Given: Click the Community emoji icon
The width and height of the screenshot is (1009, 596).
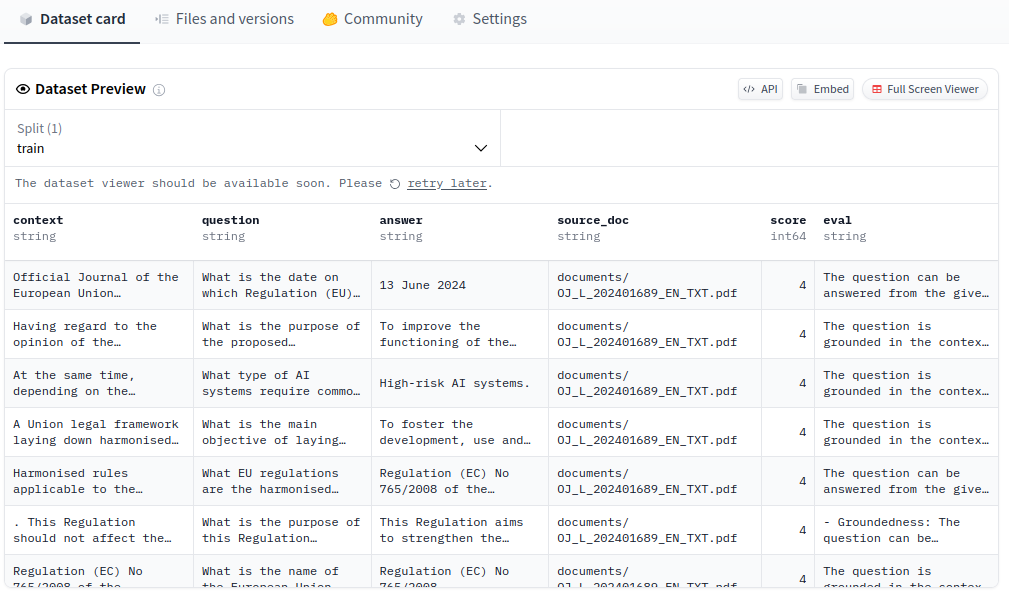Looking at the screenshot, I should tap(330, 19).
